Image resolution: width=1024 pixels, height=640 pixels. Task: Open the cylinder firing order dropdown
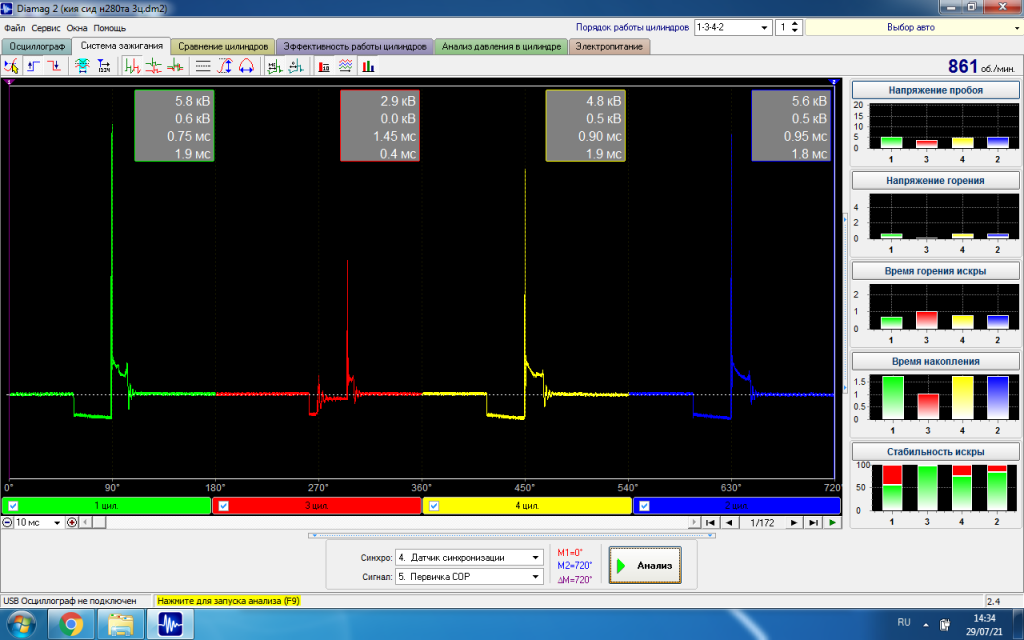733,27
